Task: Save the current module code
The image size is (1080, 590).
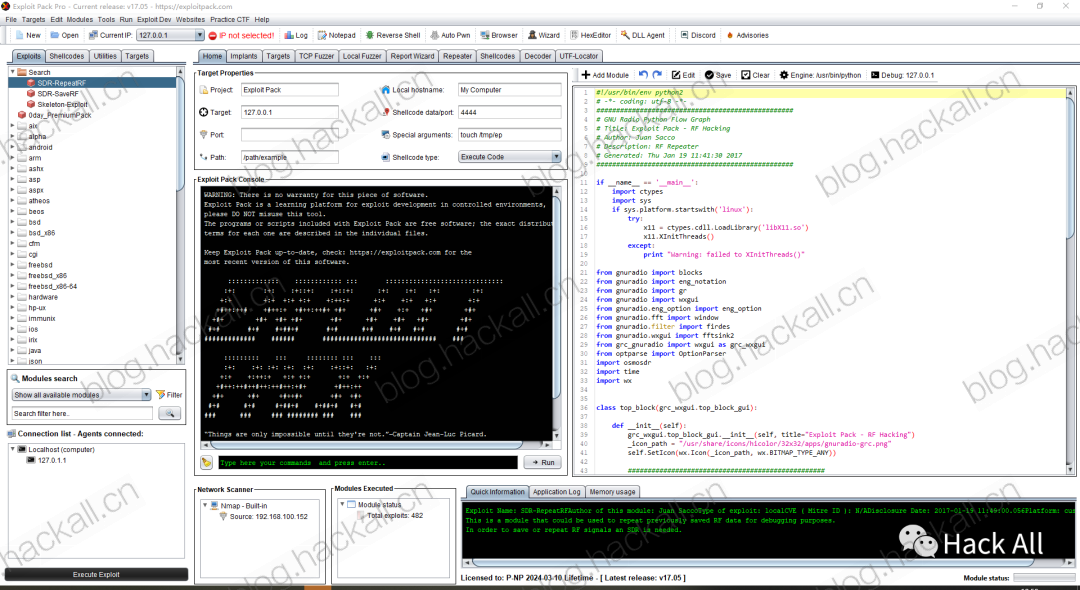Action: (x=718, y=75)
